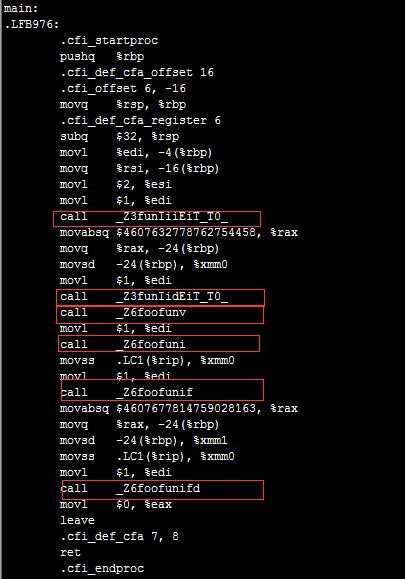Click the movl $2, %esi line
This screenshot has width=405, height=579.
[x=116, y=185]
